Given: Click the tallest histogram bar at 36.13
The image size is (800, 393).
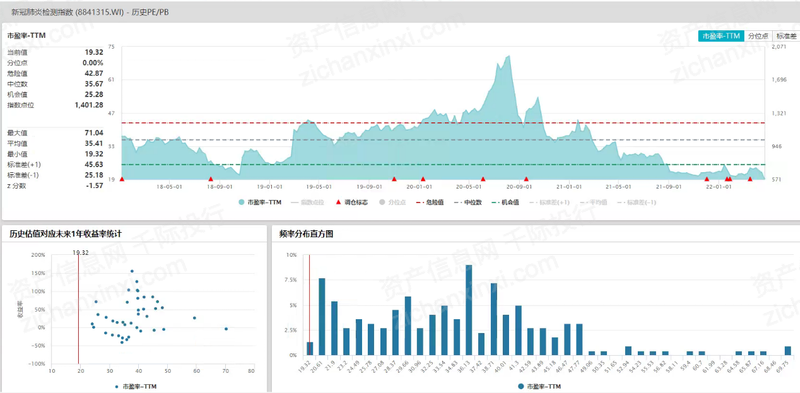Looking at the screenshot, I should click(x=469, y=310).
